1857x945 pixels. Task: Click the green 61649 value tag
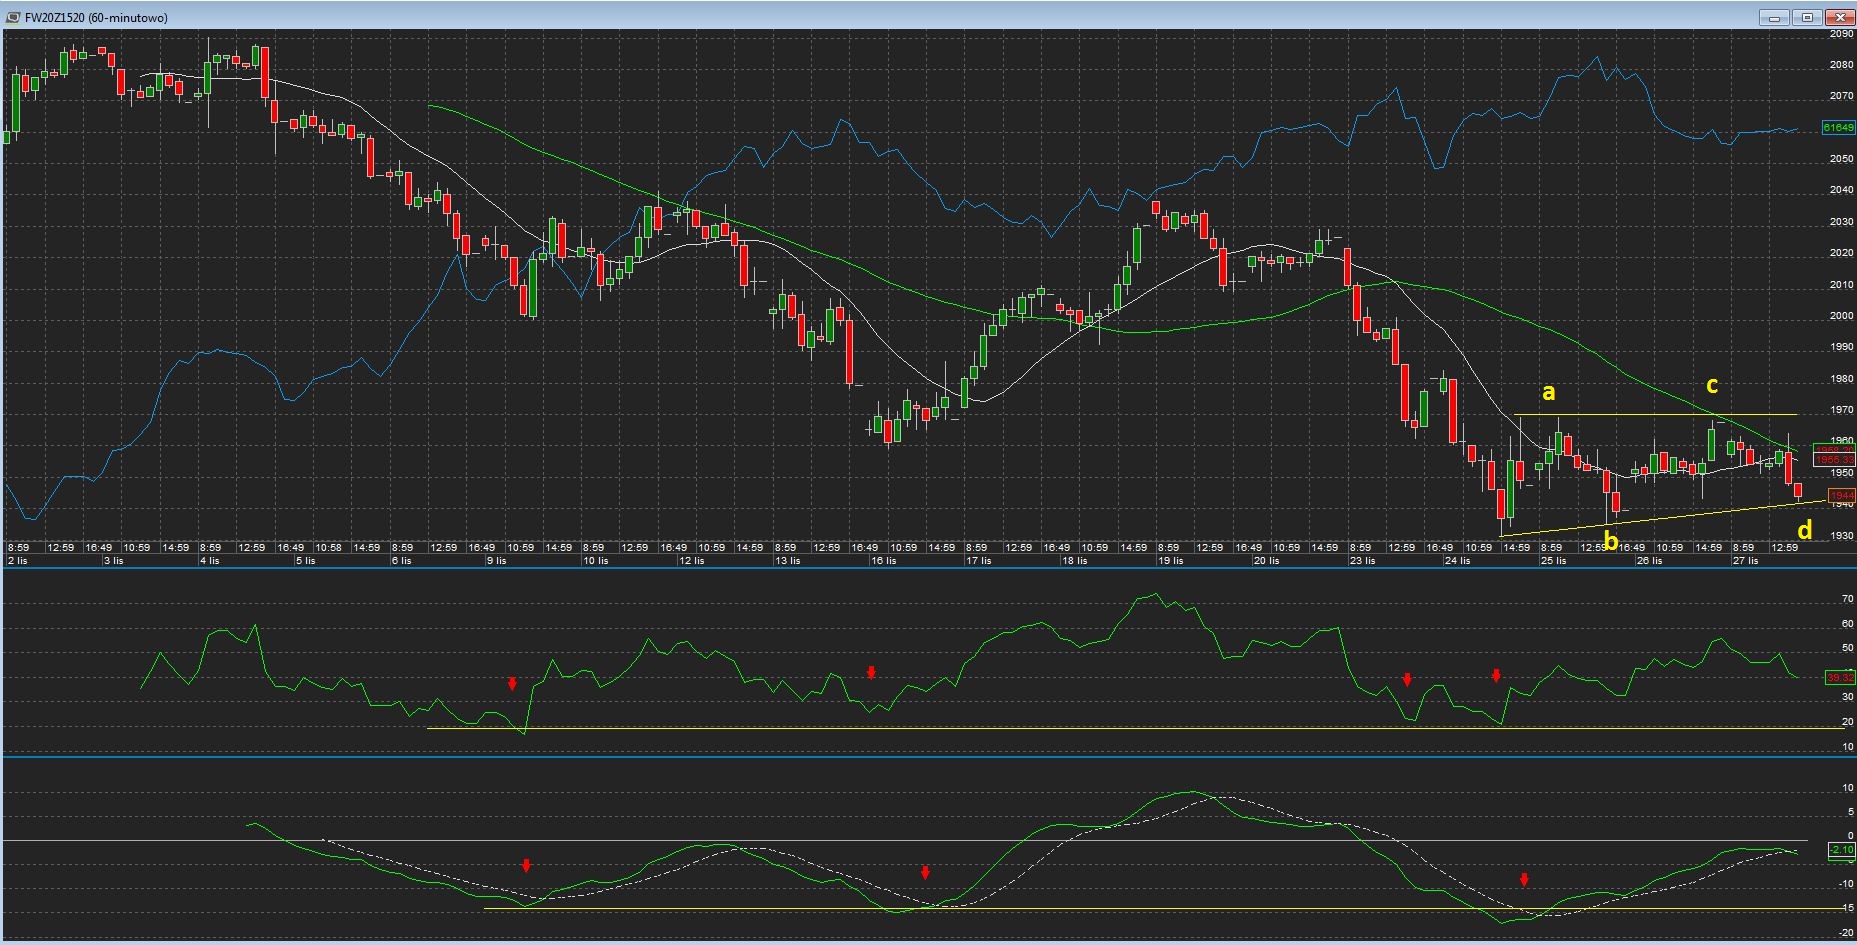tap(1838, 128)
